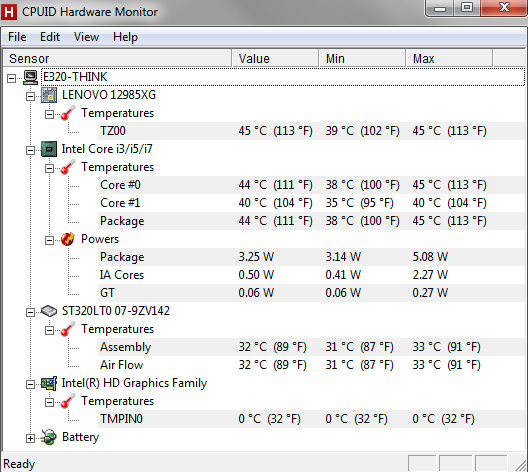Screen dimensions: 528x472
Task: Collapse the Powers section
Action: click(x=49, y=240)
